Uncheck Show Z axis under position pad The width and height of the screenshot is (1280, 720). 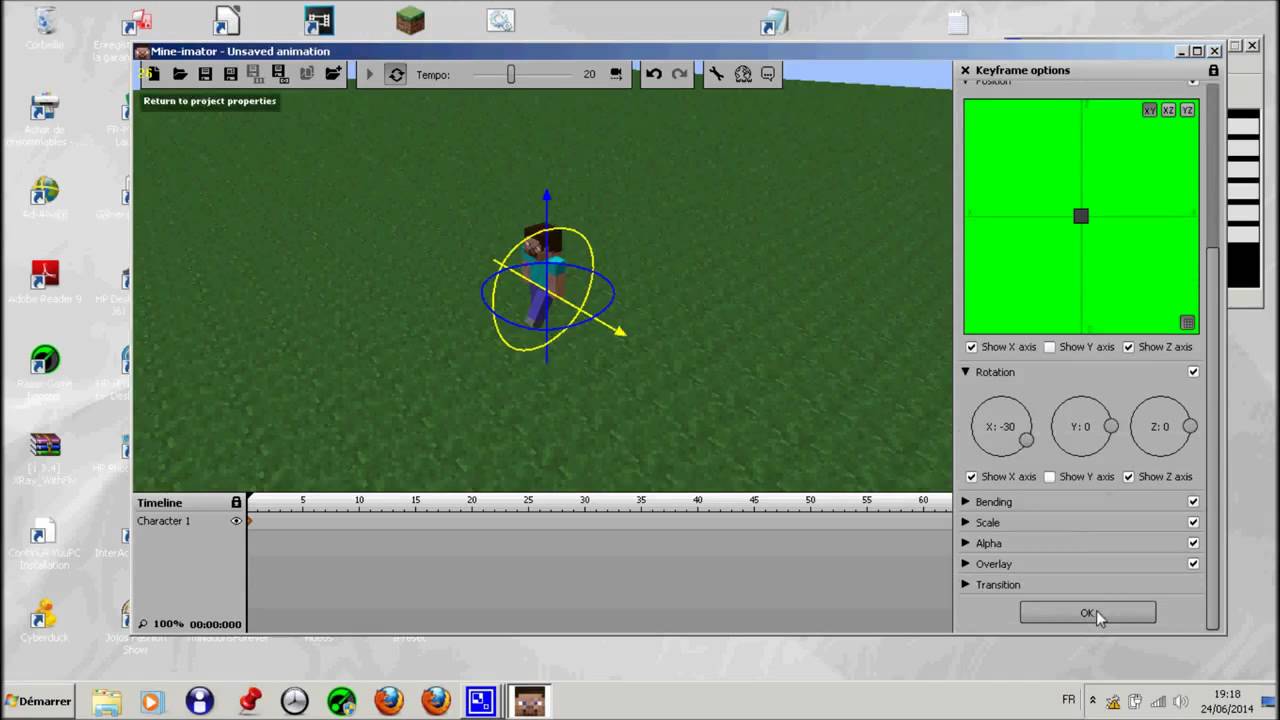(x=1129, y=347)
